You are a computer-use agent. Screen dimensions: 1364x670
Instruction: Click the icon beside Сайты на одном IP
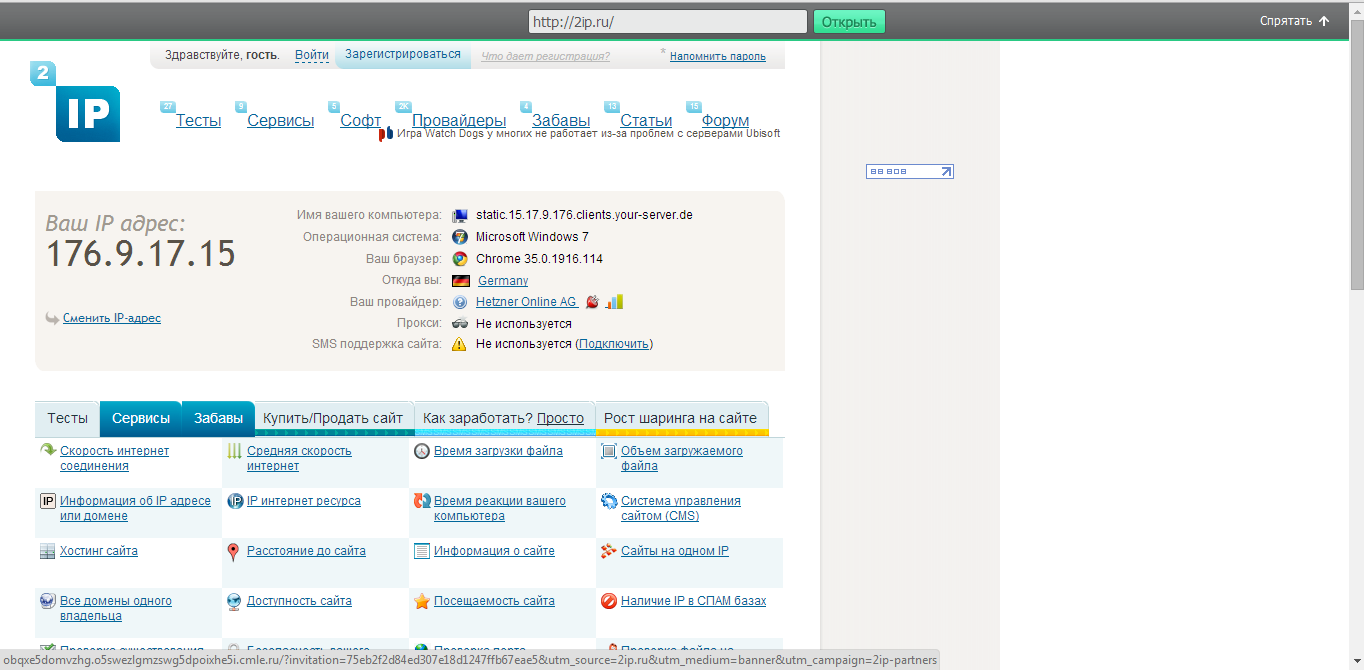[608, 551]
